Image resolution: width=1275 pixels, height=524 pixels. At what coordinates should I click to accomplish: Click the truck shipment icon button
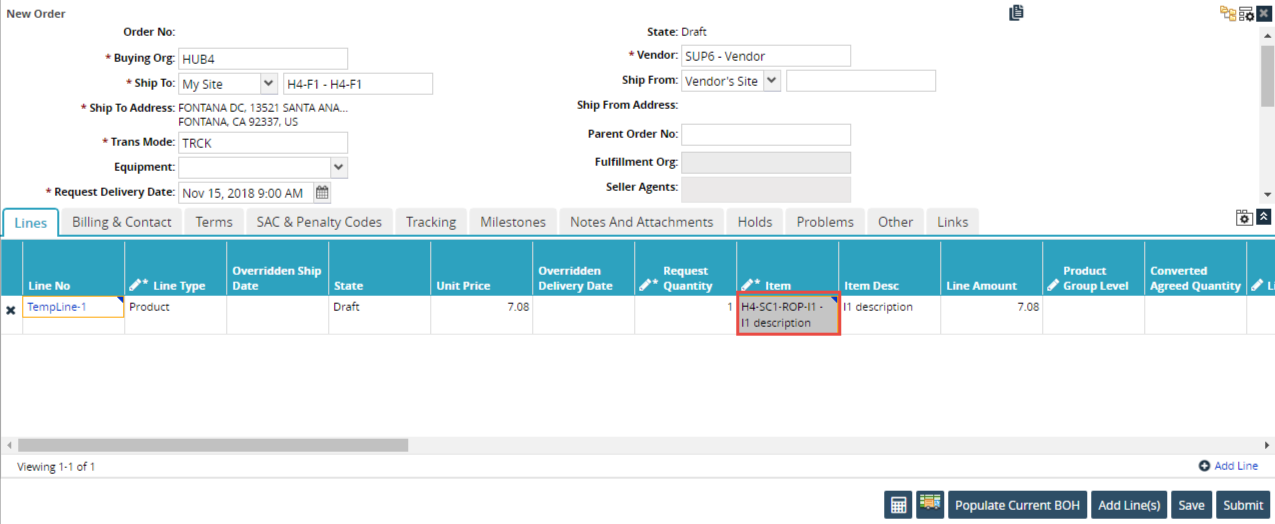(x=930, y=505)
